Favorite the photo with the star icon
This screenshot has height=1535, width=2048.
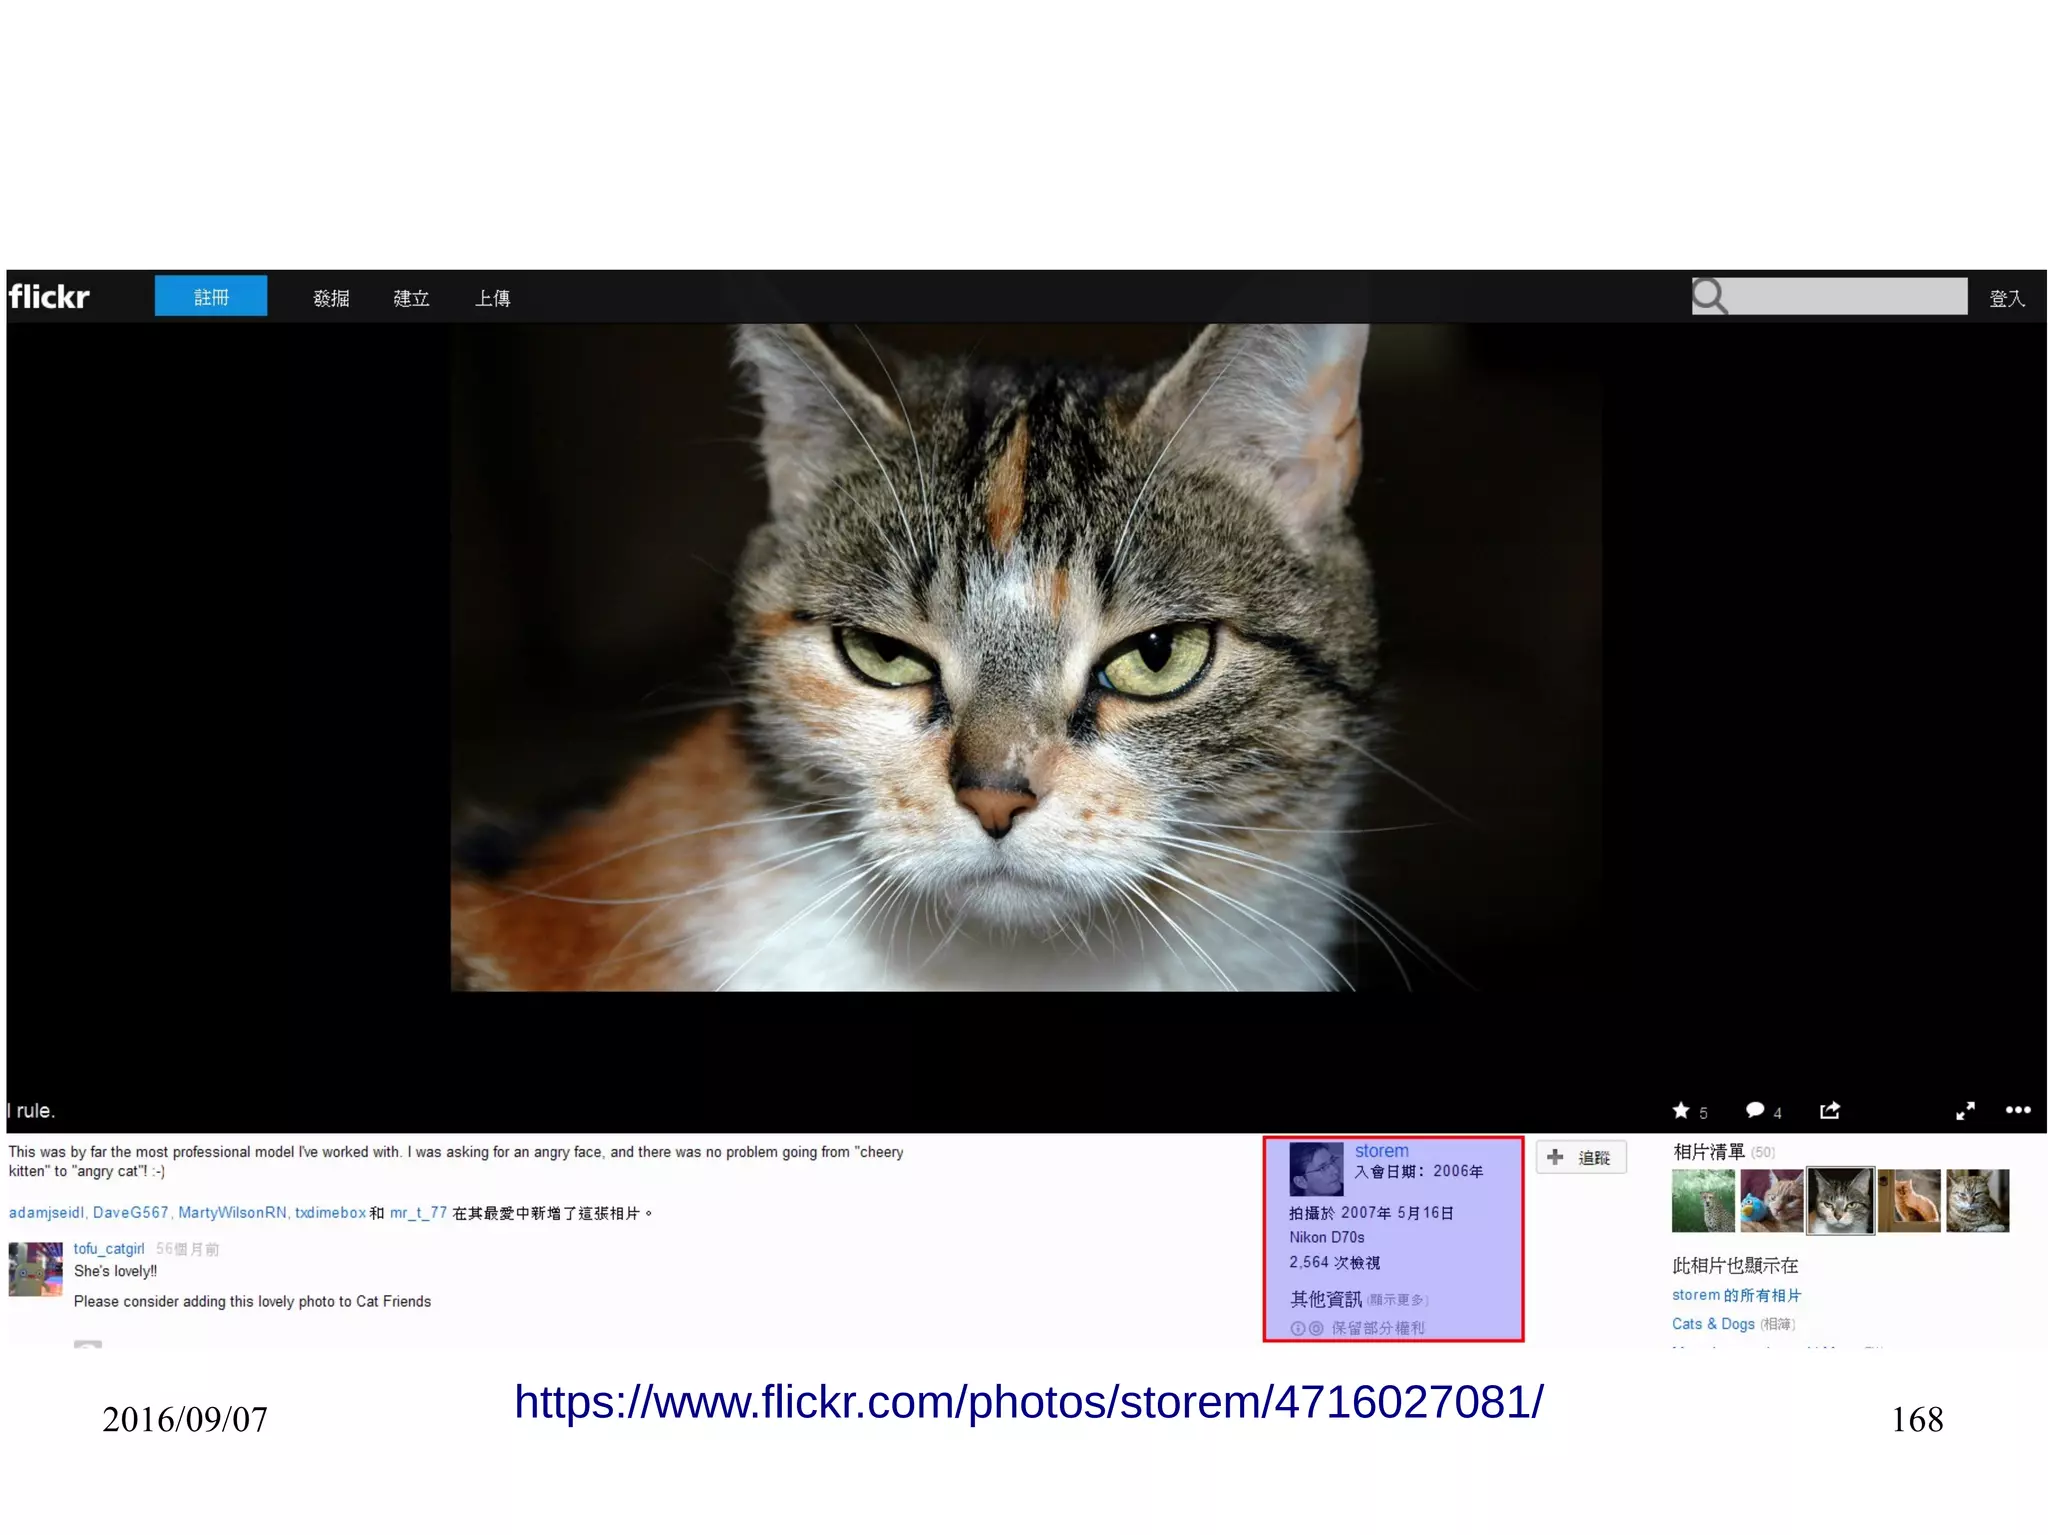pyautogui.click(x=1681, y=1110)
